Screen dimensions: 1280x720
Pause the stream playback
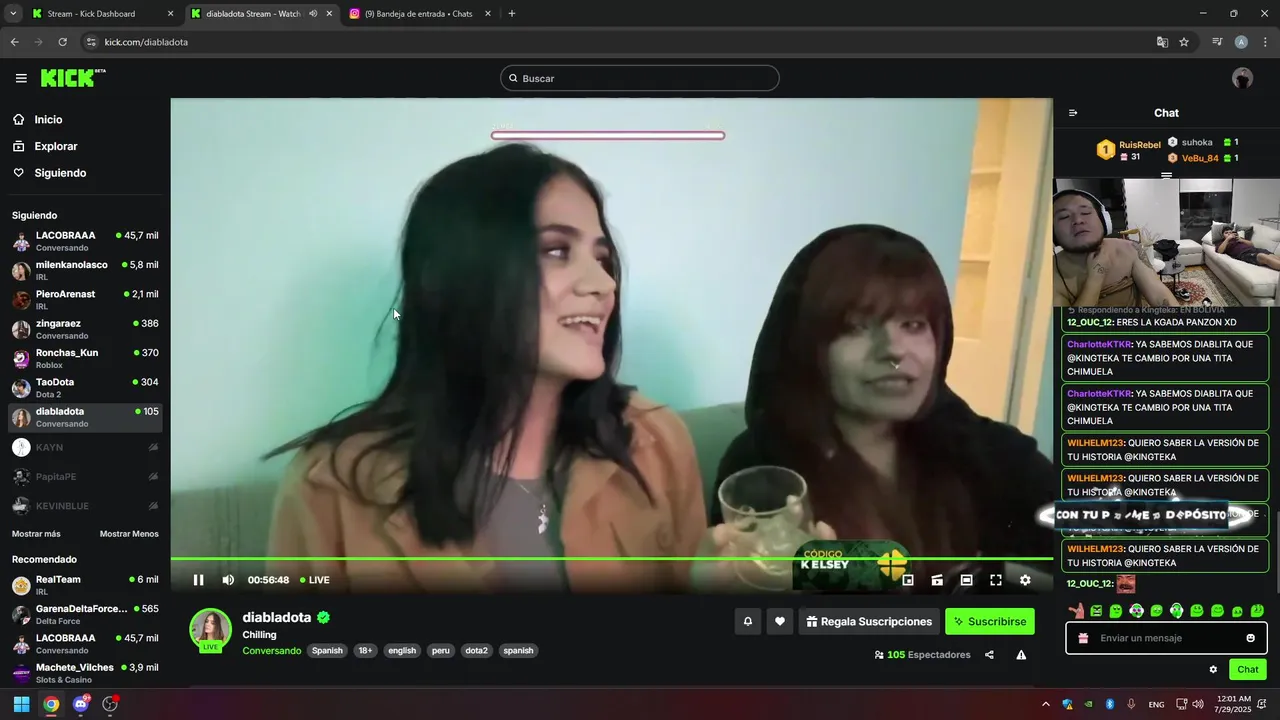point(198,580)
